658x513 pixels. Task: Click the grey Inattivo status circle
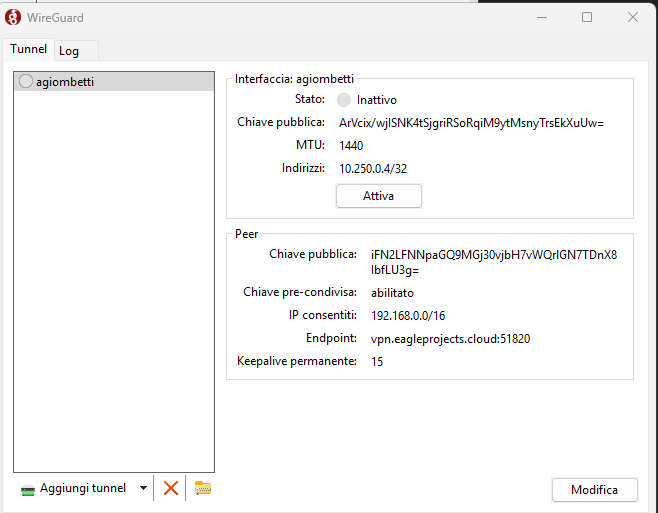click(x=344, y=100)
